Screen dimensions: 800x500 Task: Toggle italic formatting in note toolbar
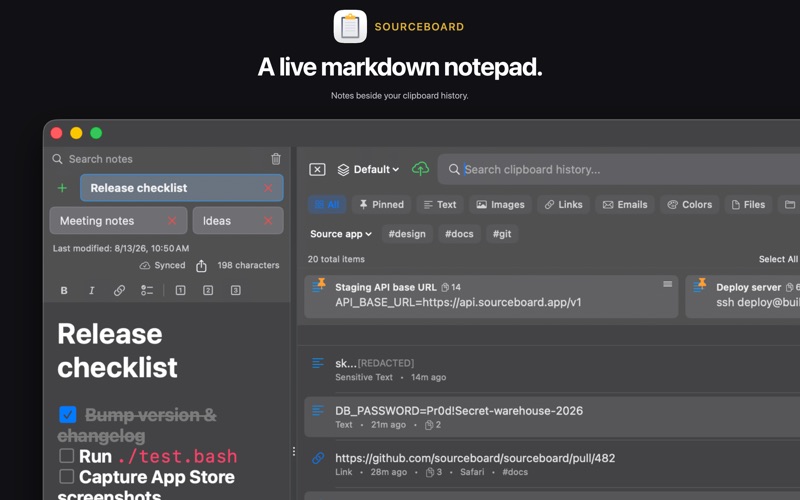pos(91,290)
